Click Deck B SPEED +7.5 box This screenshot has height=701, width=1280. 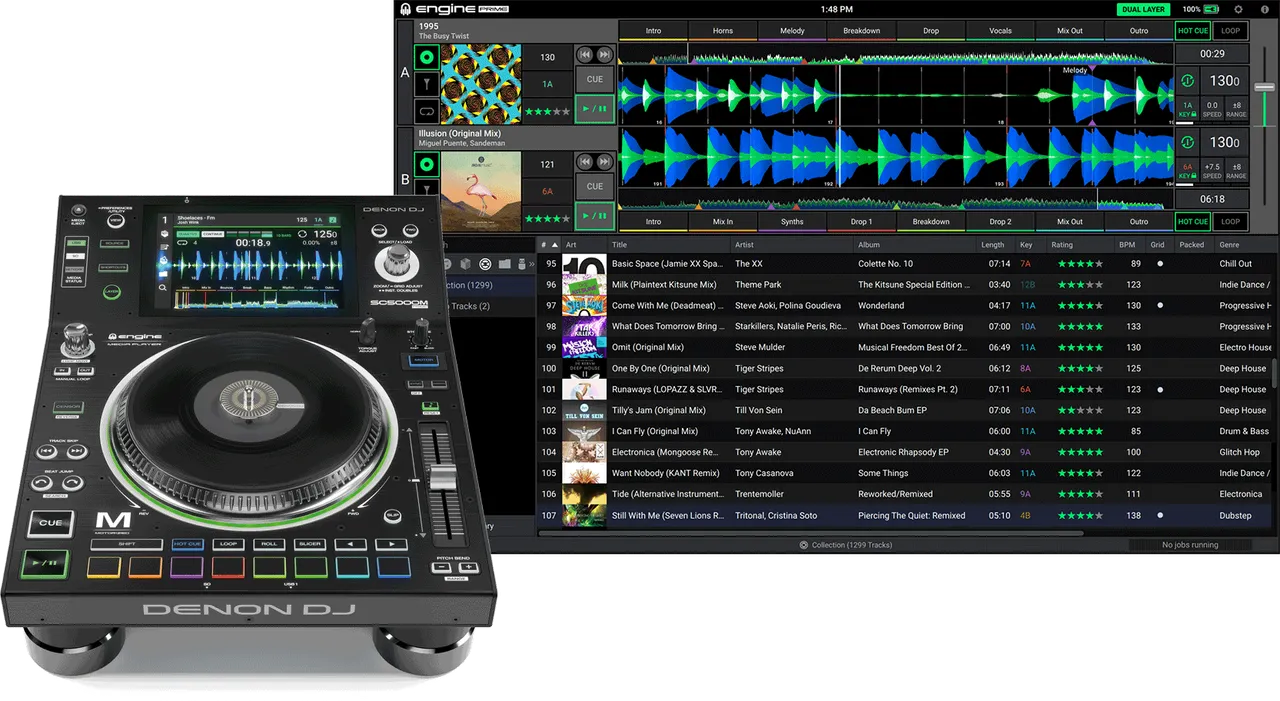point(1212,171)
